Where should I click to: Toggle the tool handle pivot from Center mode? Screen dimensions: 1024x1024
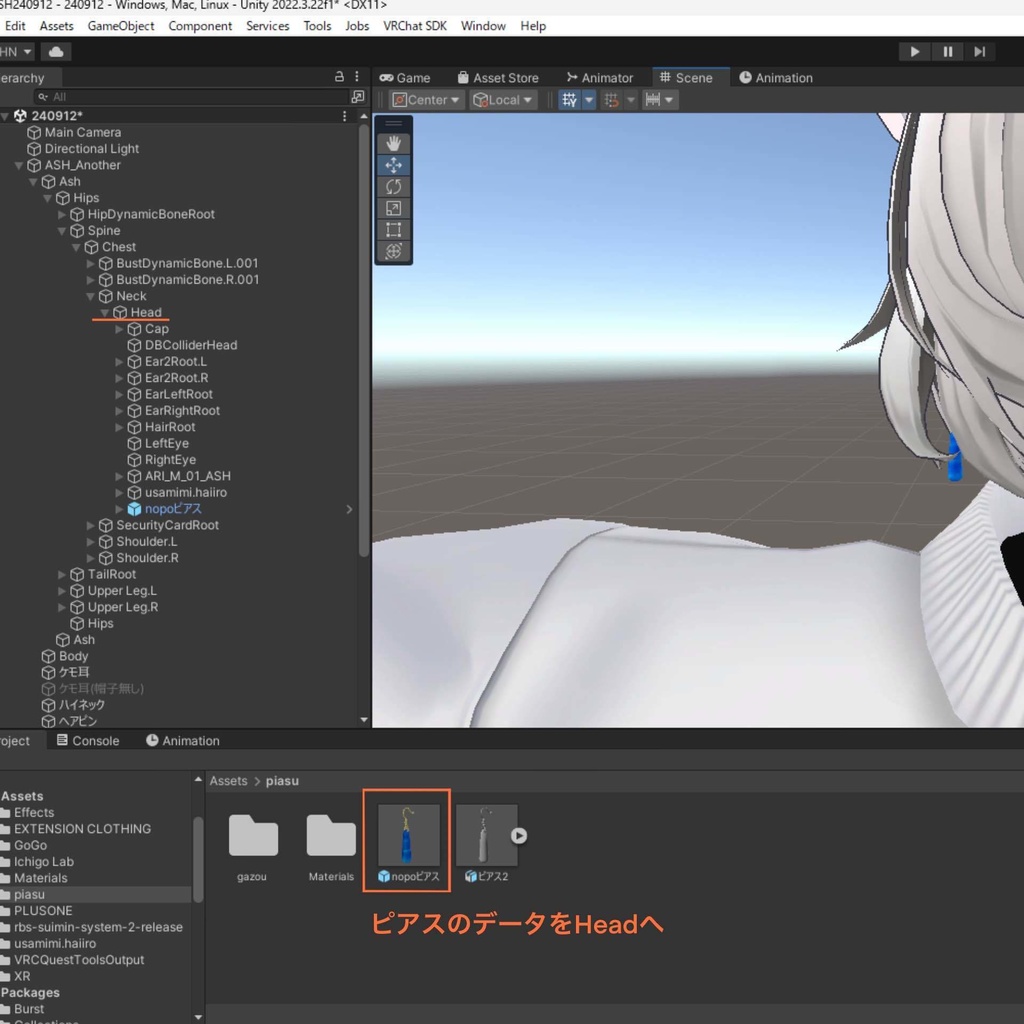(425, 99)
